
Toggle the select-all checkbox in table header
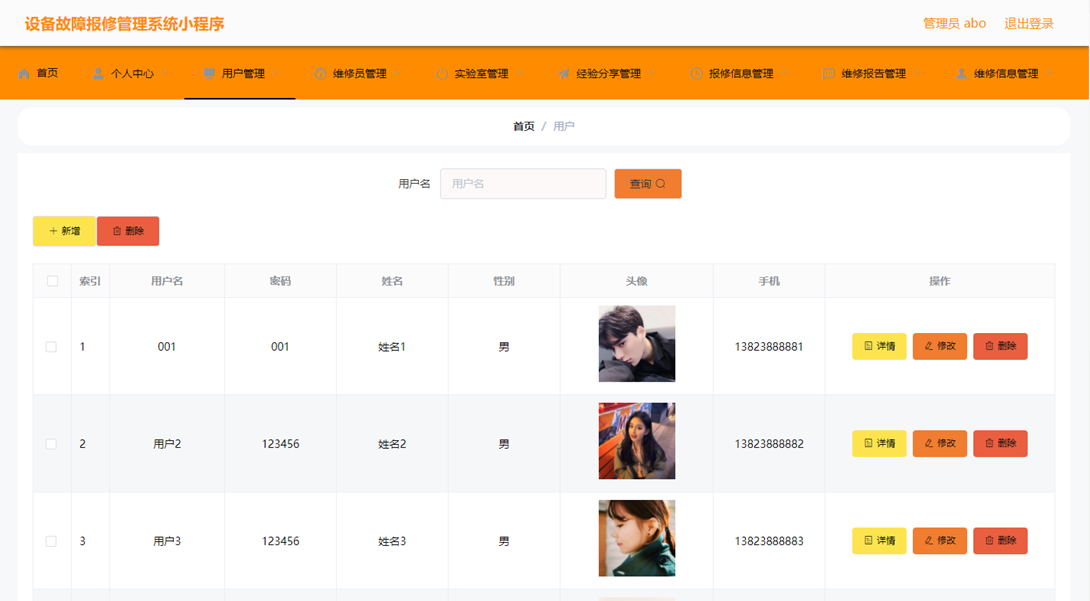[52, 281]
